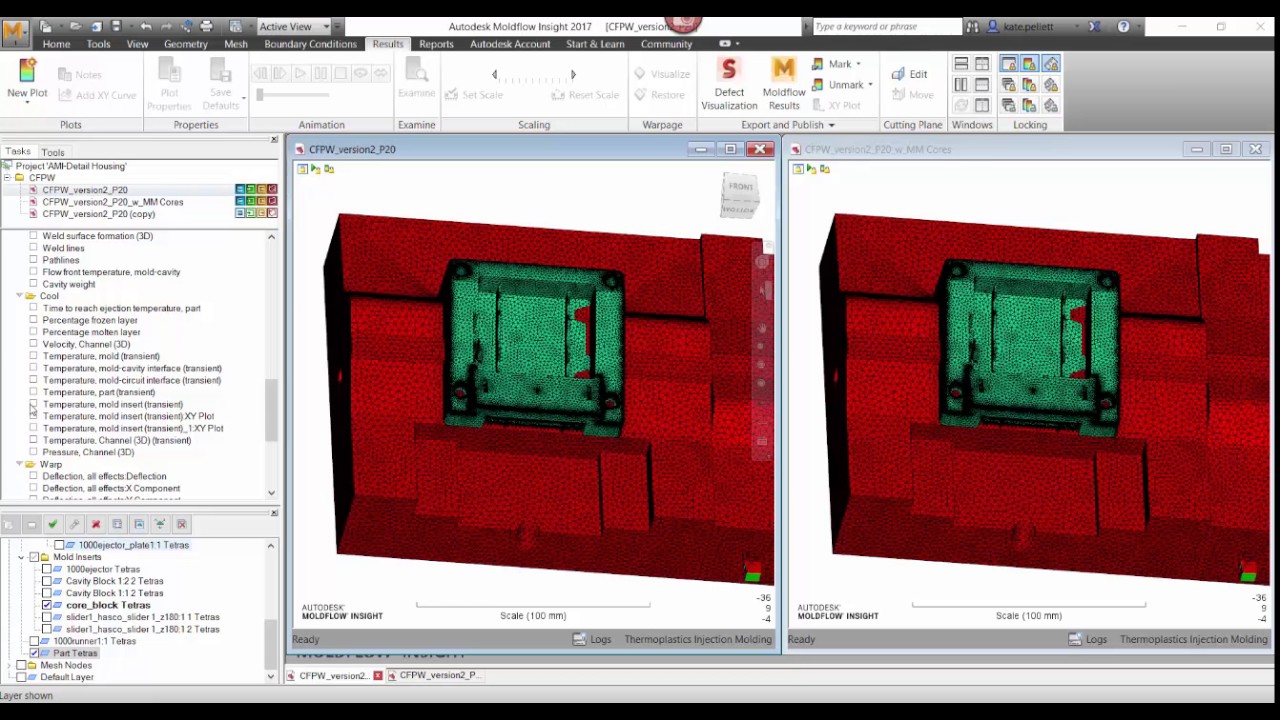Open the Home ribbon tab
This screenshot has width=1280, height=720.
pyautogui.click(x=56, y=44)
